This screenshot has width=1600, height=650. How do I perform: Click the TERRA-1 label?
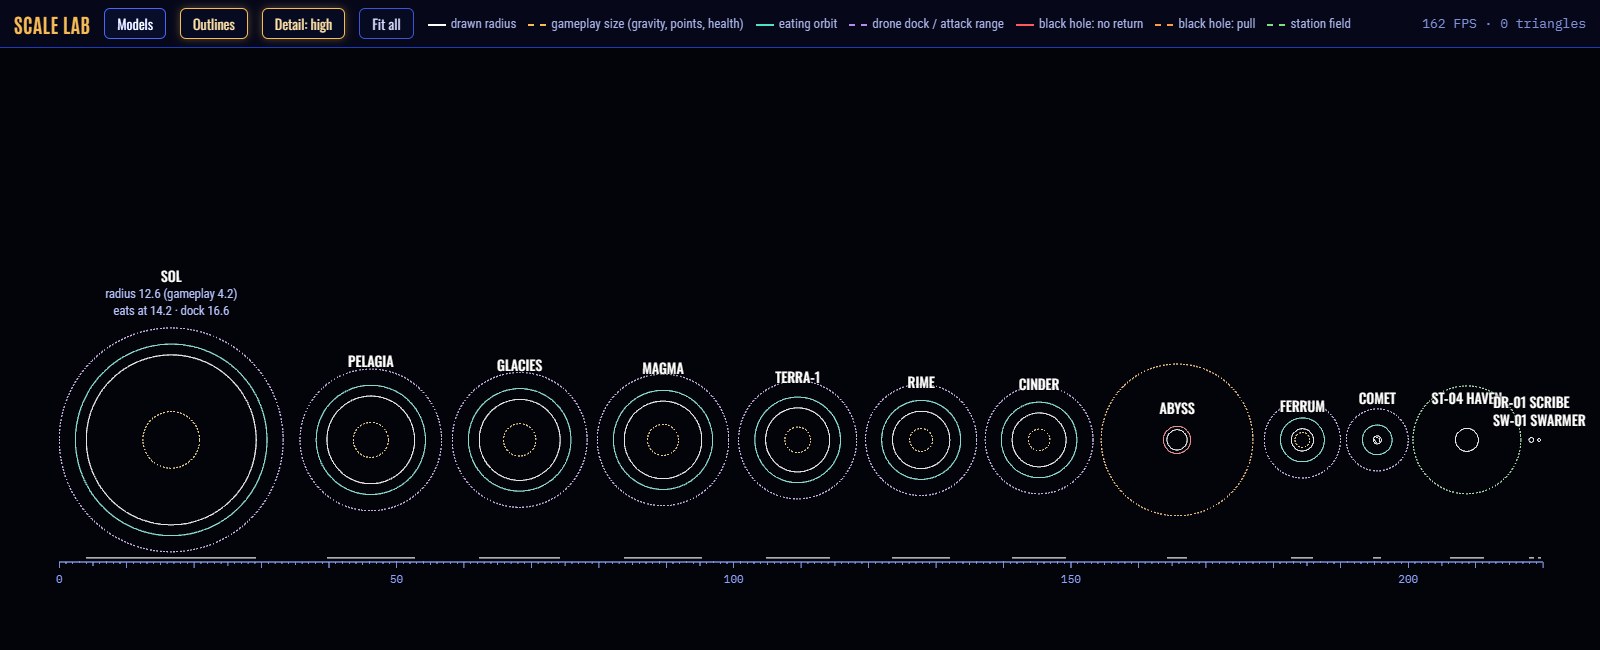[x=798, y=377]
